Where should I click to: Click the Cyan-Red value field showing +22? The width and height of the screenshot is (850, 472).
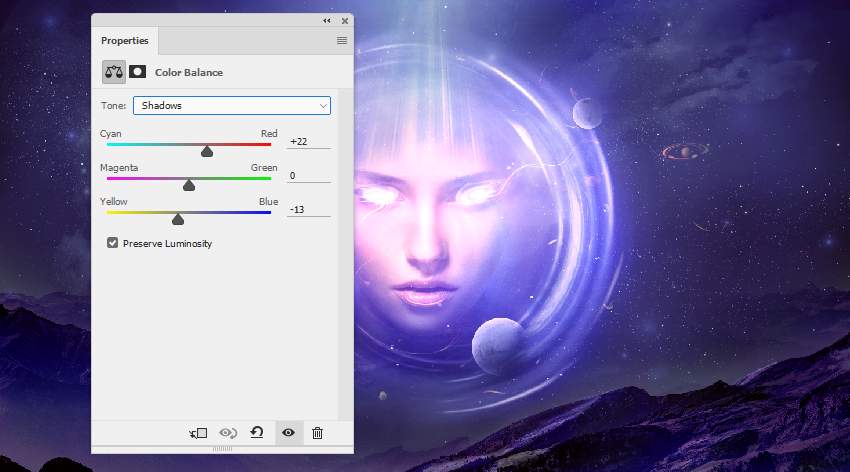tap(308, 141)
